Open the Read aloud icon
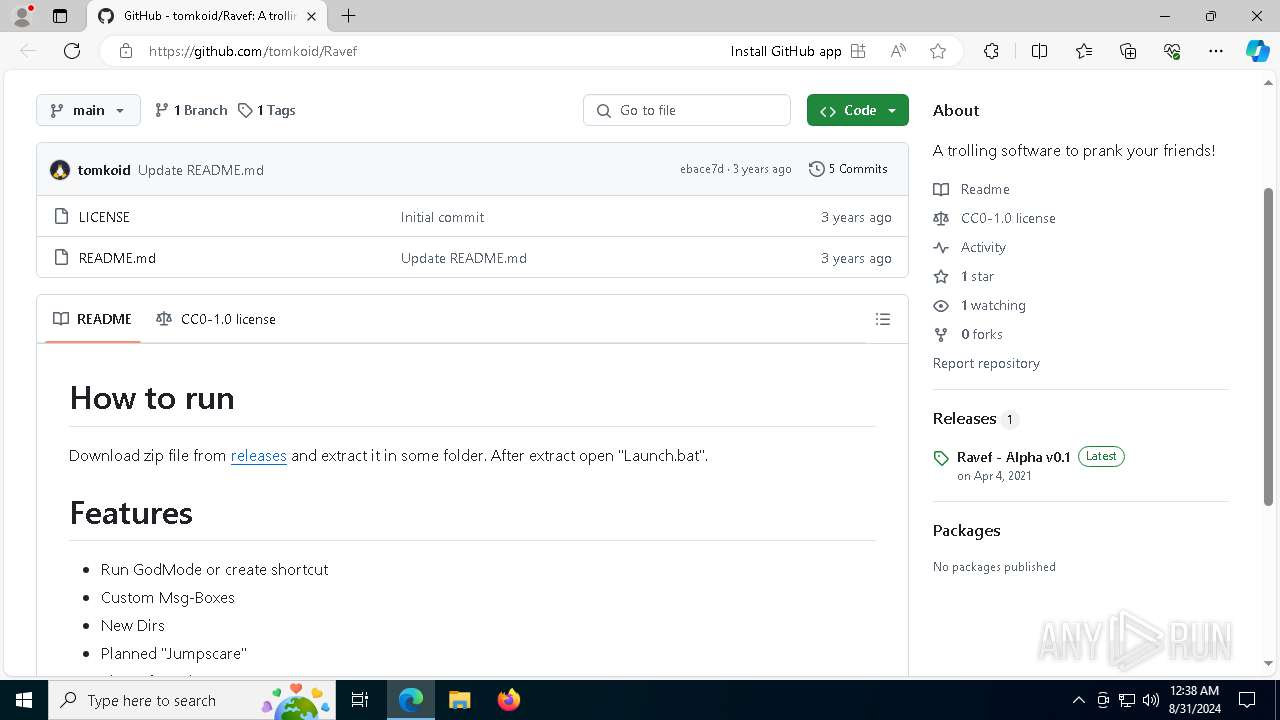 (898, 51)
